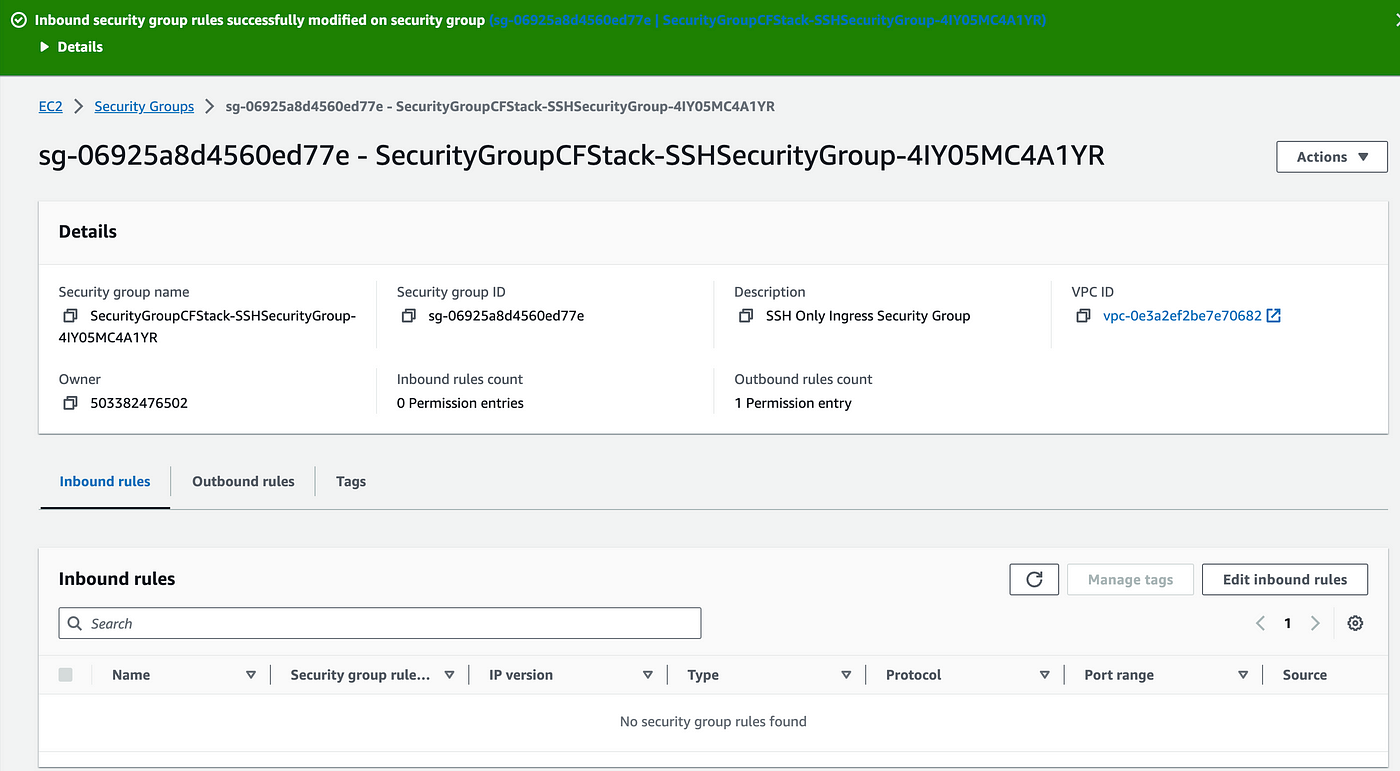1400x771 pixels.
Task: Open EC2 breadcrumb link
Action: pos(50,106)
